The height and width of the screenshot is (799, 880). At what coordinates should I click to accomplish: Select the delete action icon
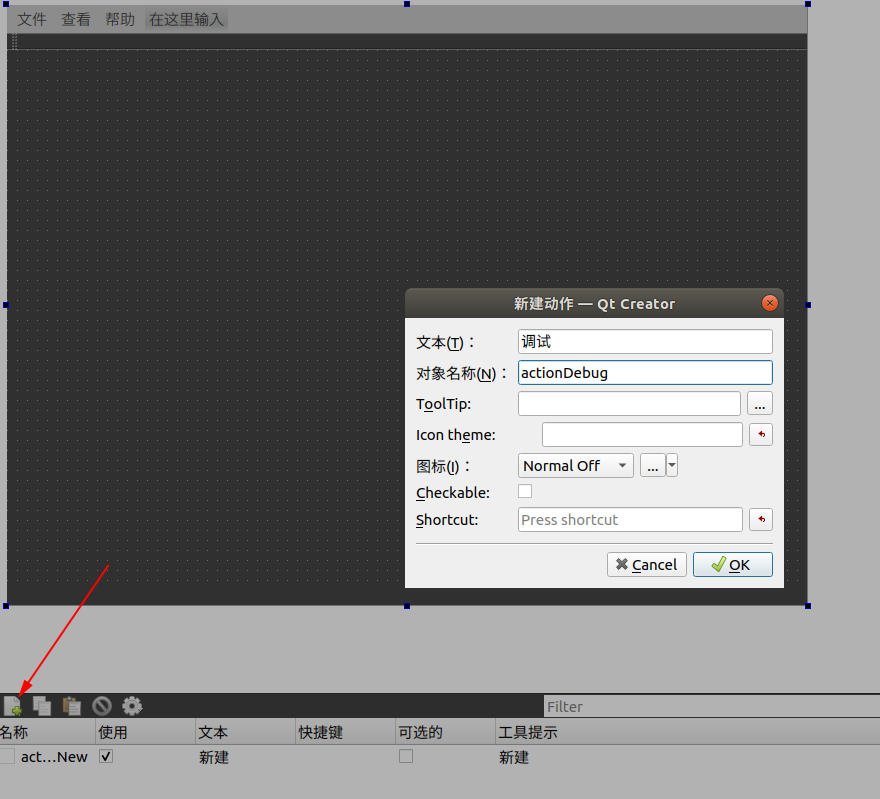101,705
